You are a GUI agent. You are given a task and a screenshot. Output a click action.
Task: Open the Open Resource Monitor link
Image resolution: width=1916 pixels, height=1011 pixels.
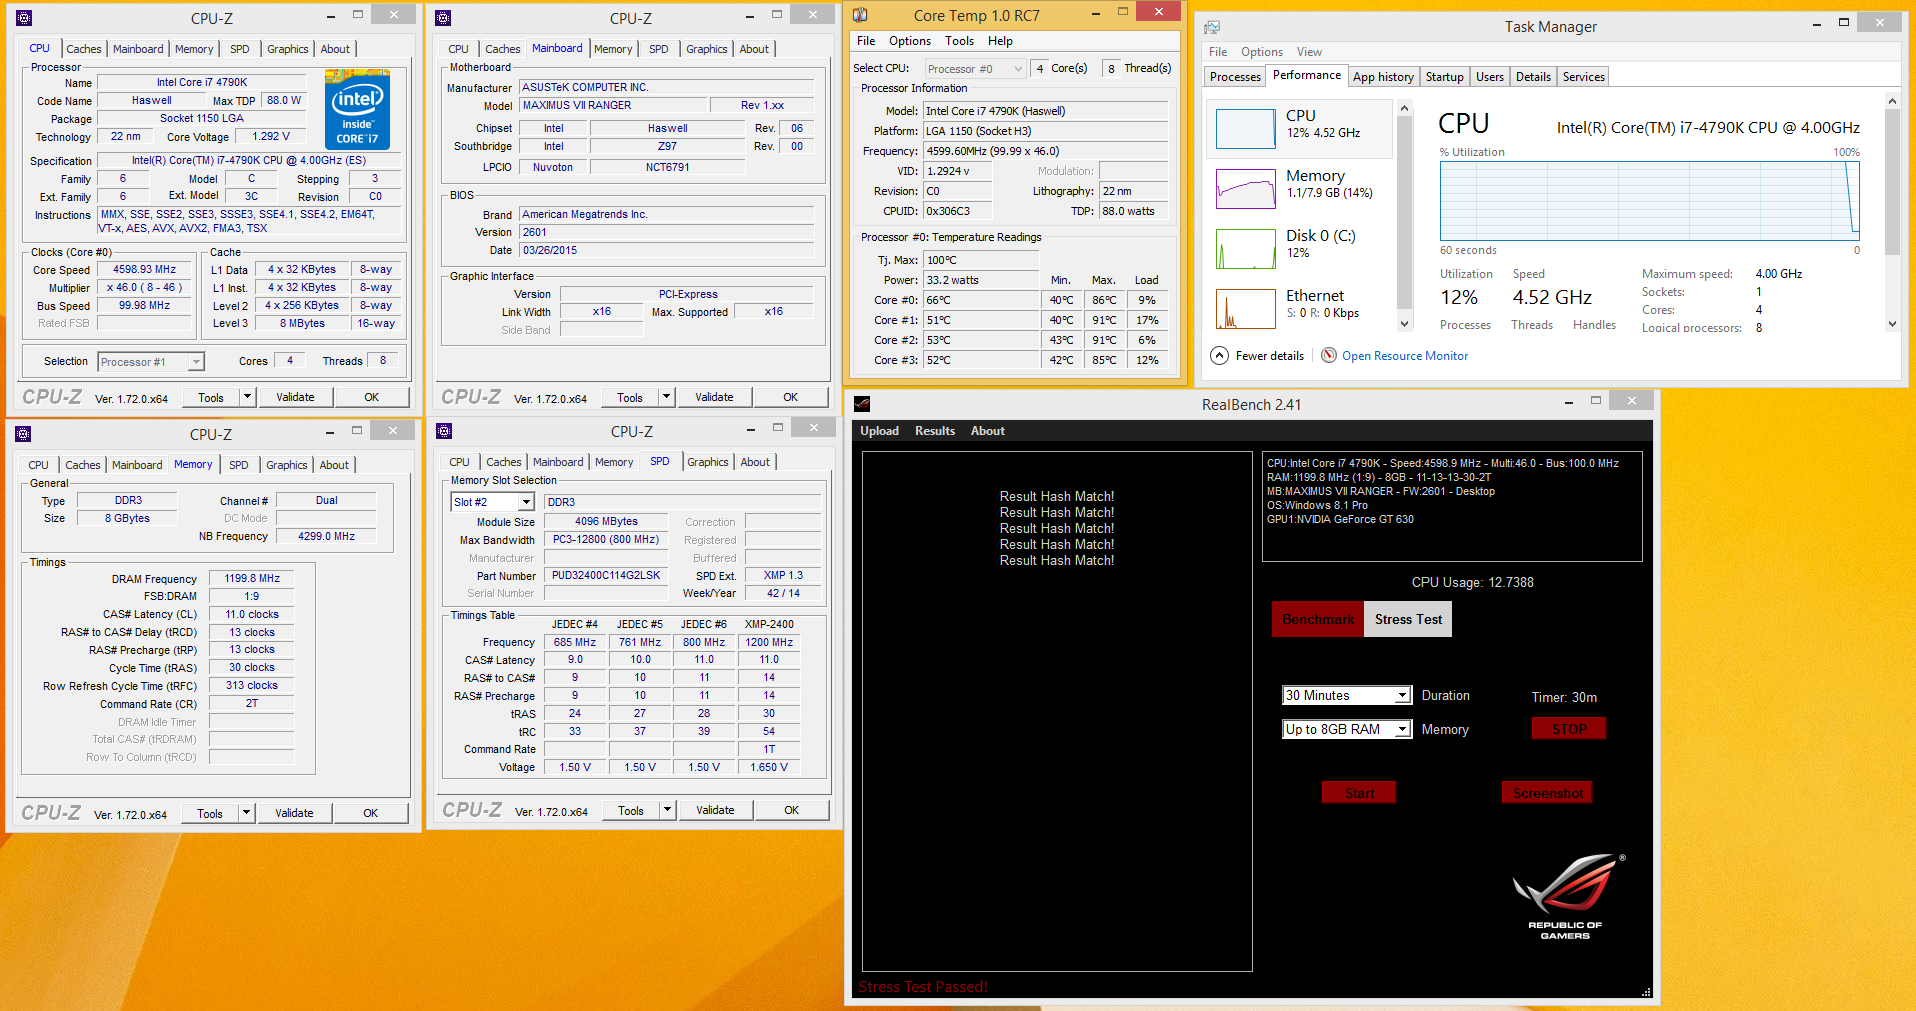tap(1405, 356)
